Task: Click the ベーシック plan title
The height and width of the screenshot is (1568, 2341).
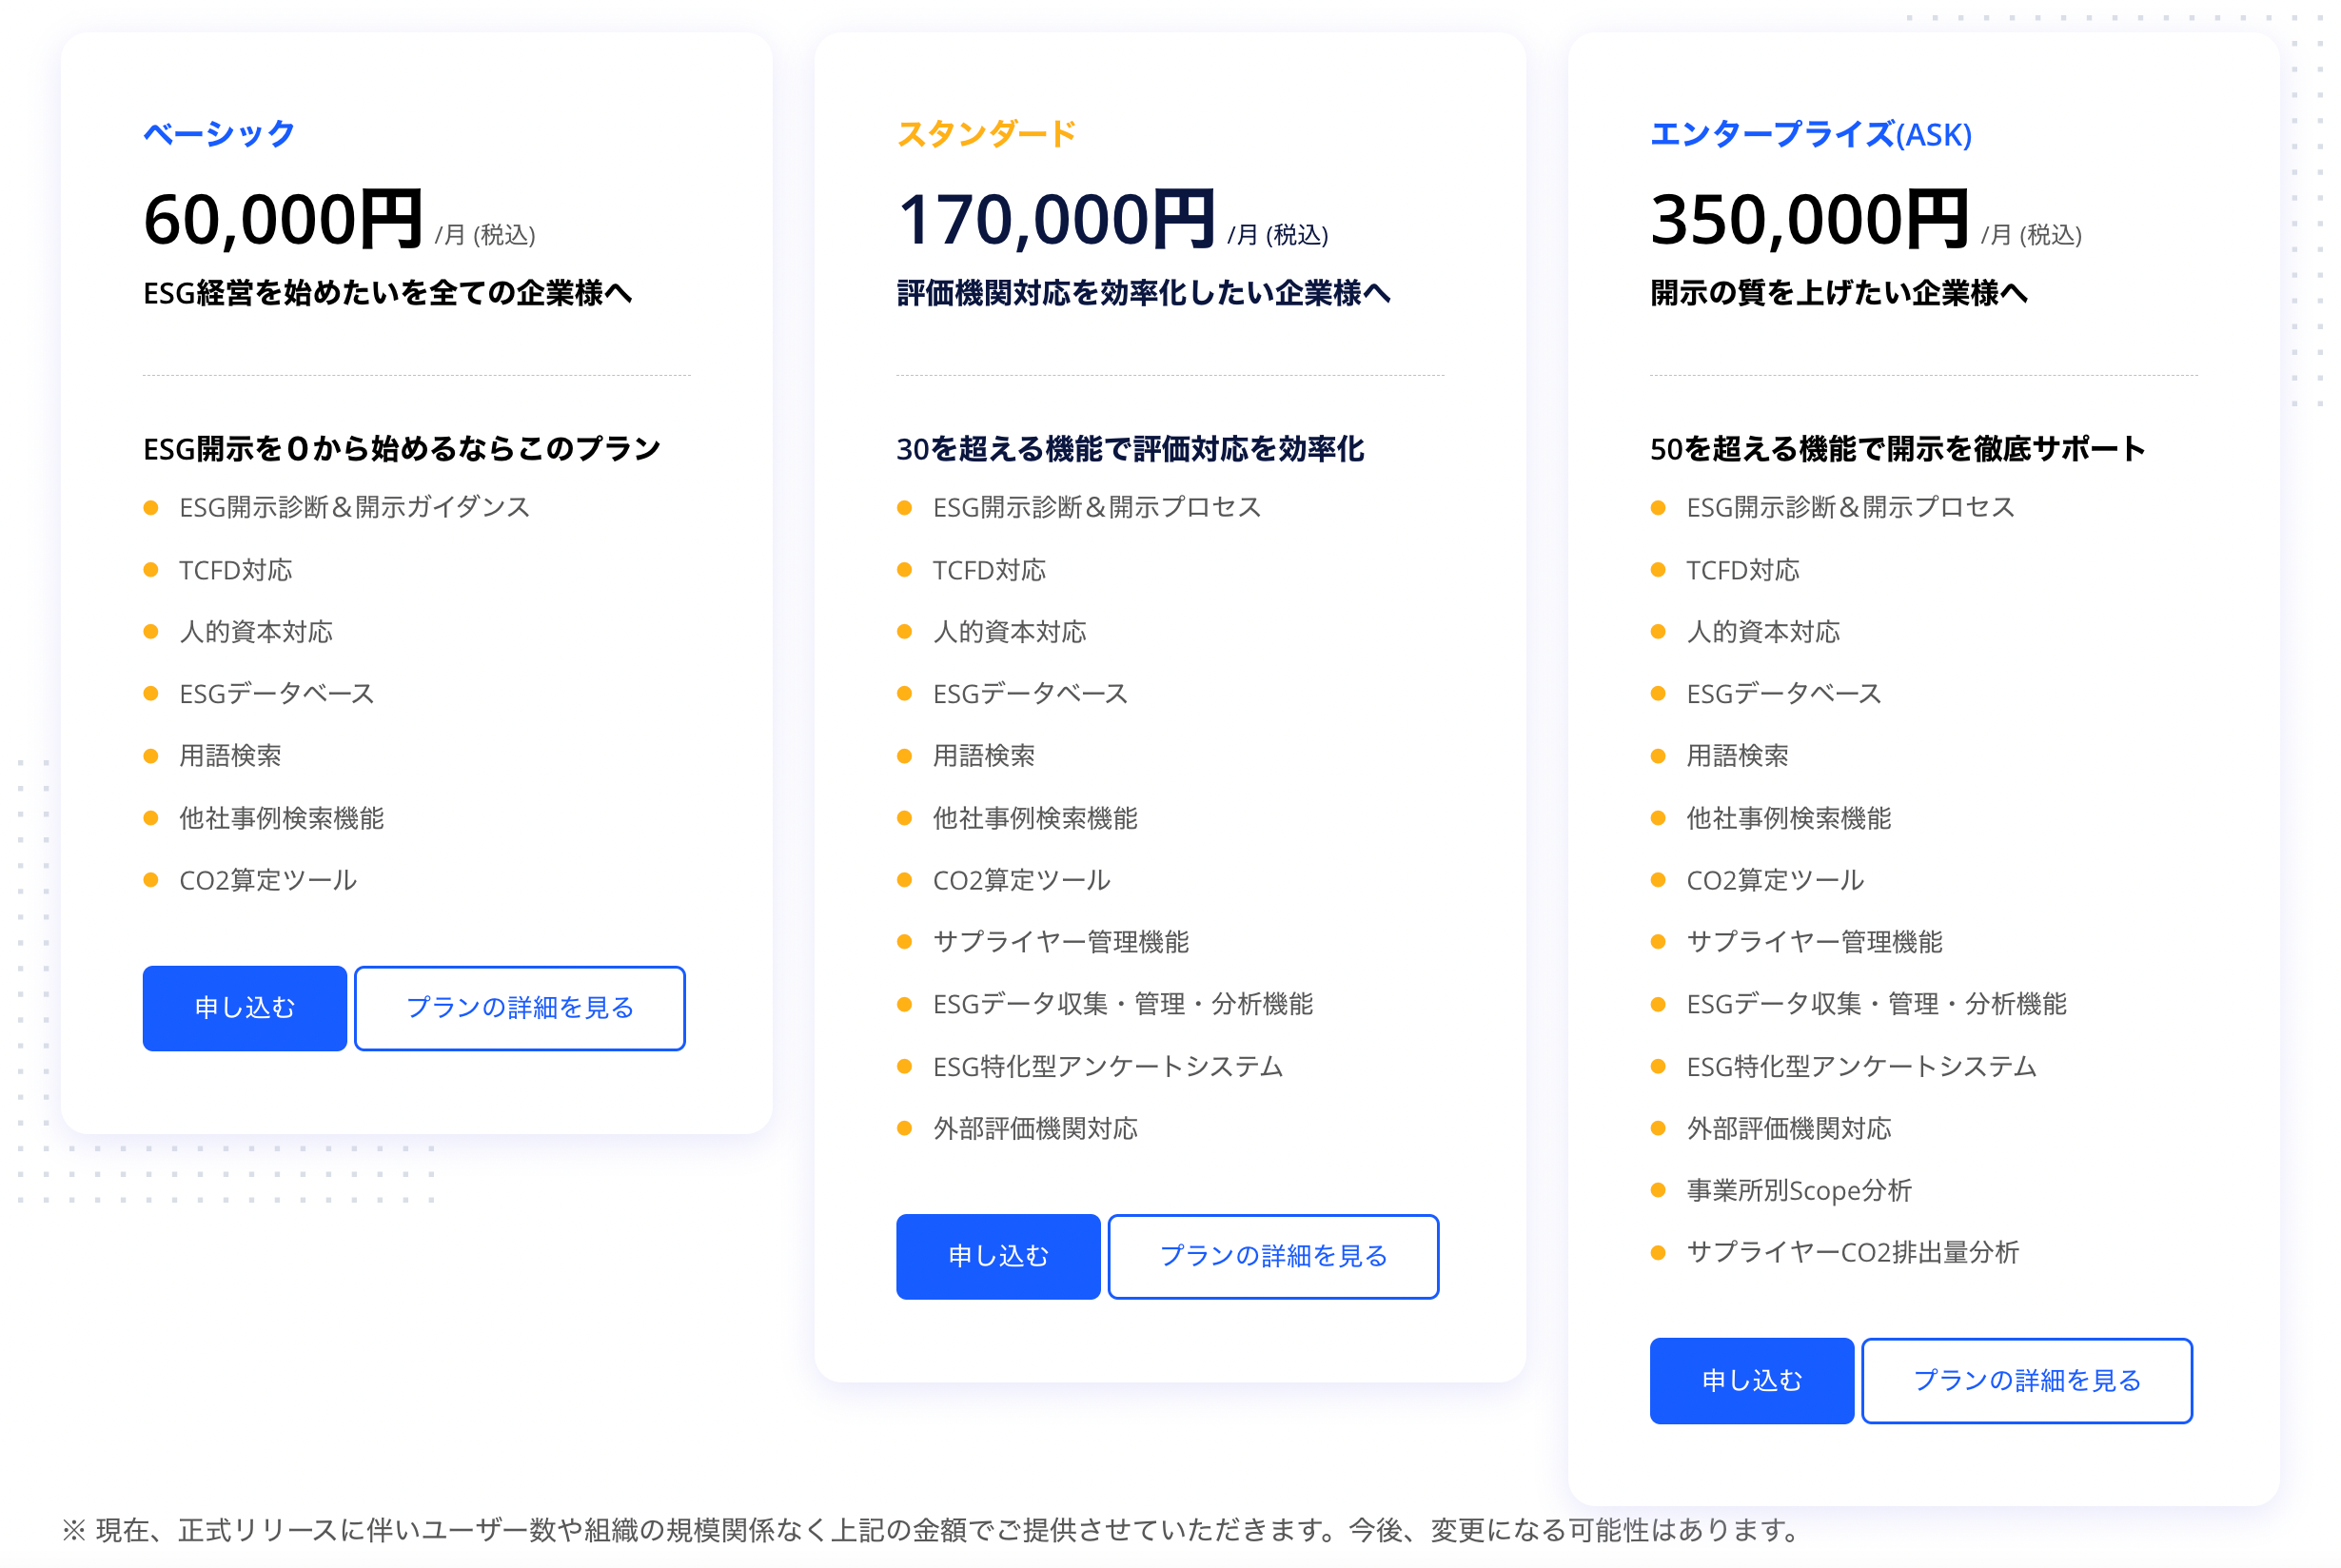Action: click(219, 134)
